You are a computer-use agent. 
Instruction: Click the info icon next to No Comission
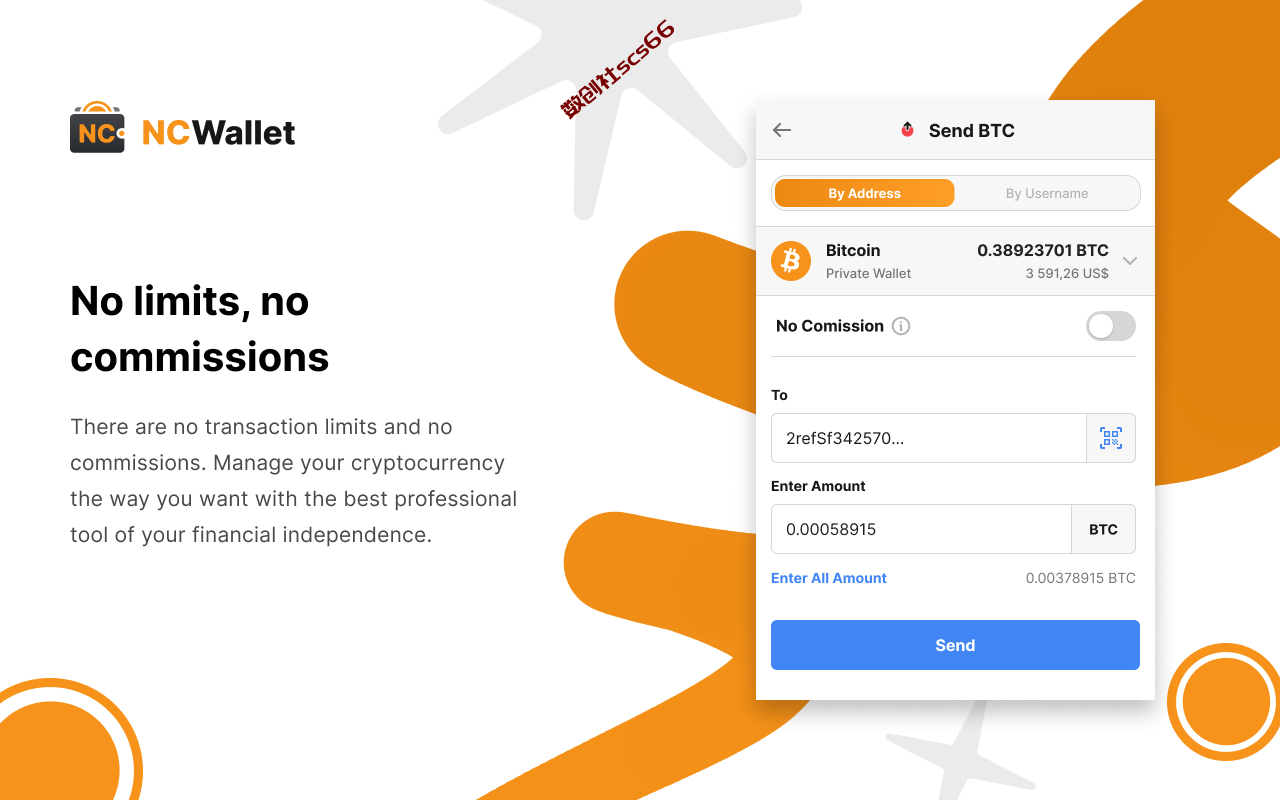pos(901,326)
